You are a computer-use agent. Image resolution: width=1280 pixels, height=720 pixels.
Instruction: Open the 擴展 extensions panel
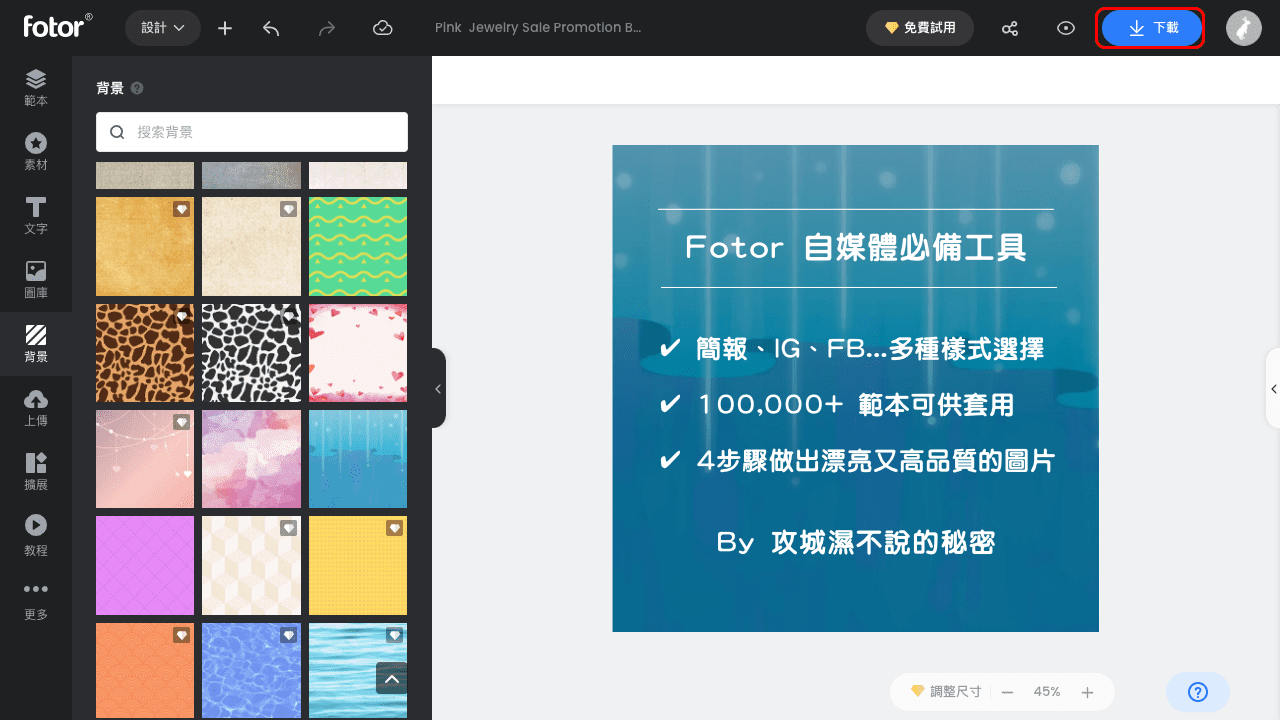point(36,472)
